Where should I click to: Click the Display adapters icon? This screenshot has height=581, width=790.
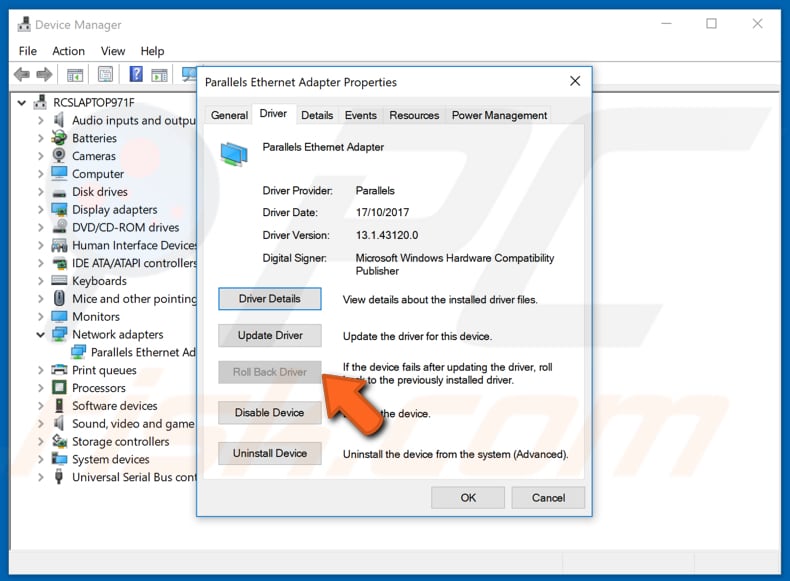tap(59, 209)
